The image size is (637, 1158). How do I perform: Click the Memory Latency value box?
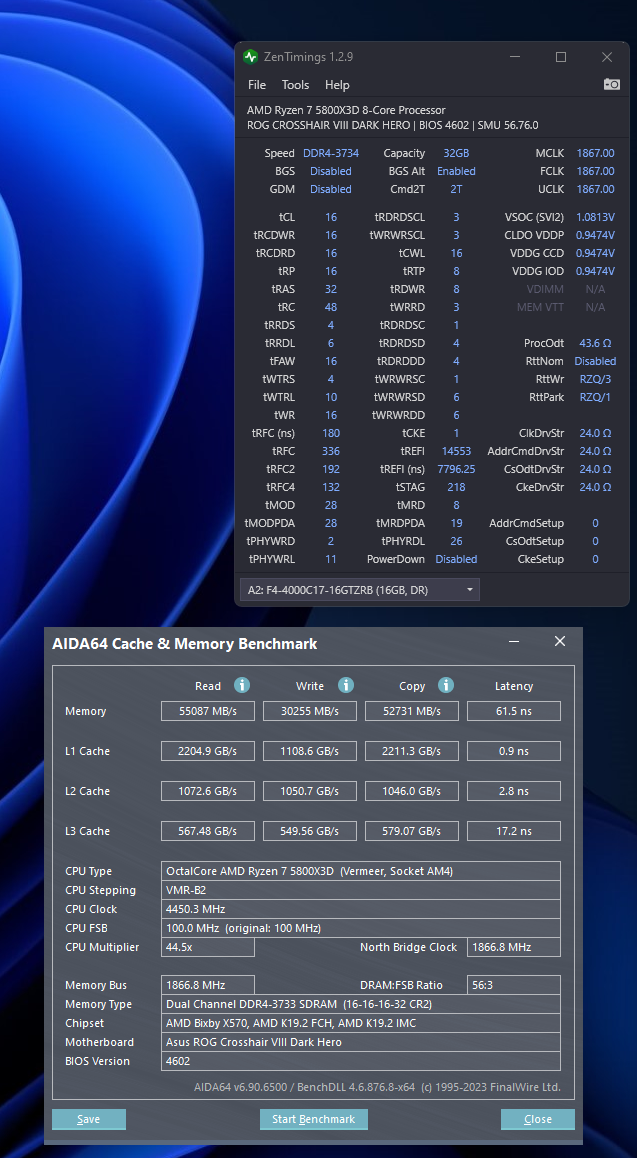pyautogui.click(x=513, y=711)
